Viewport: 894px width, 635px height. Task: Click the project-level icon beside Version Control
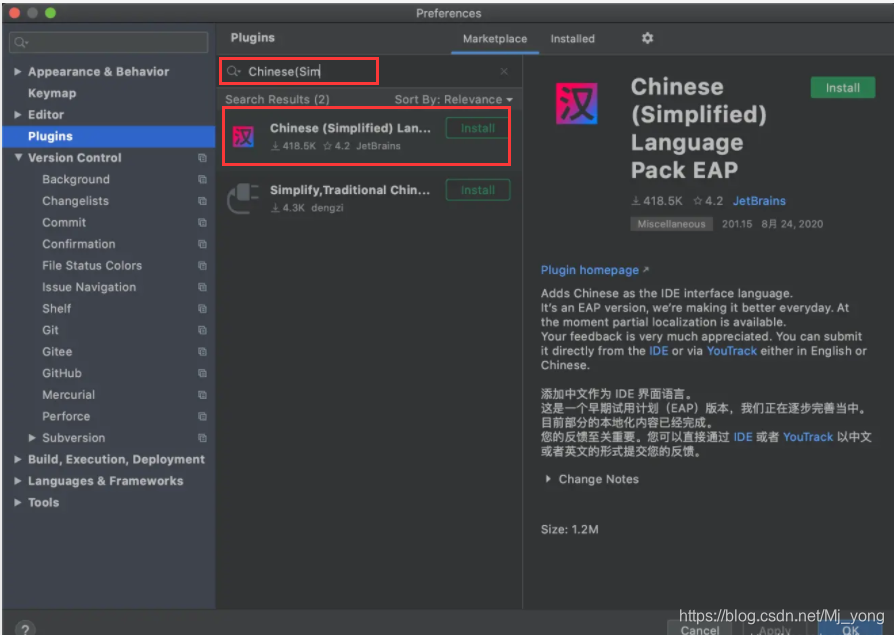(x=202, y=158)
